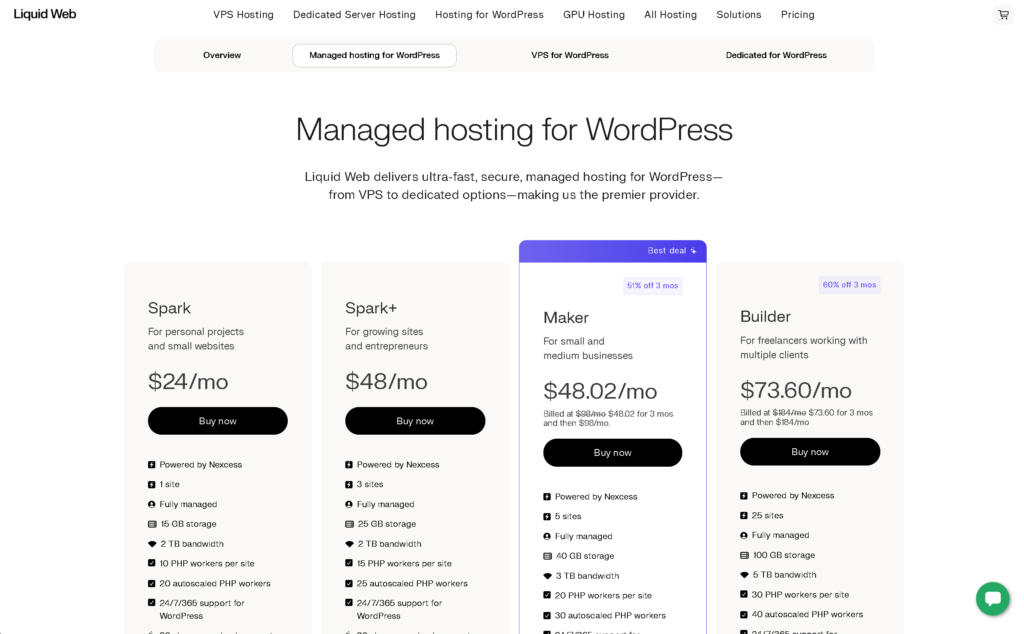Buy now the Spark+ plan

pos(415,421)
